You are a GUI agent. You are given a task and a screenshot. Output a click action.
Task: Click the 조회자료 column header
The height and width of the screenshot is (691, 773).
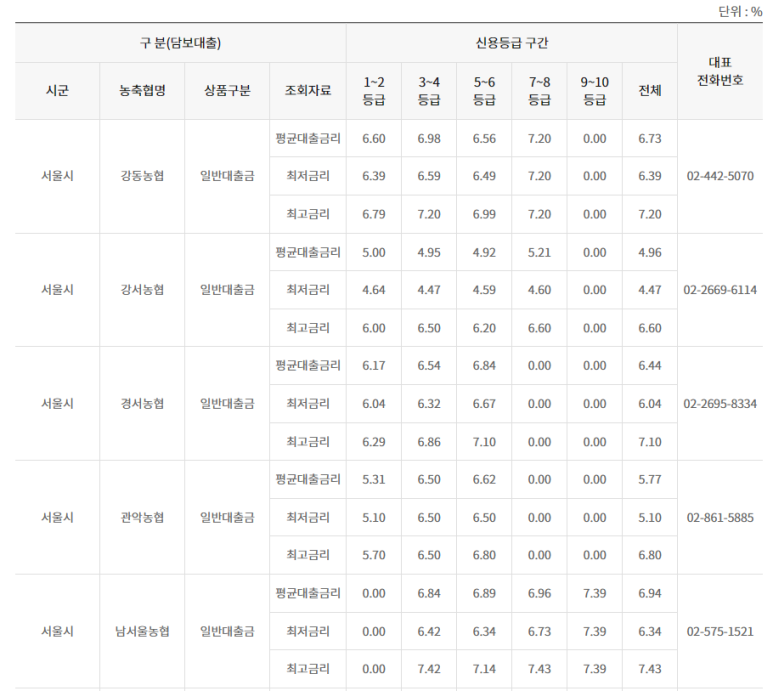[x=308, y=91]
